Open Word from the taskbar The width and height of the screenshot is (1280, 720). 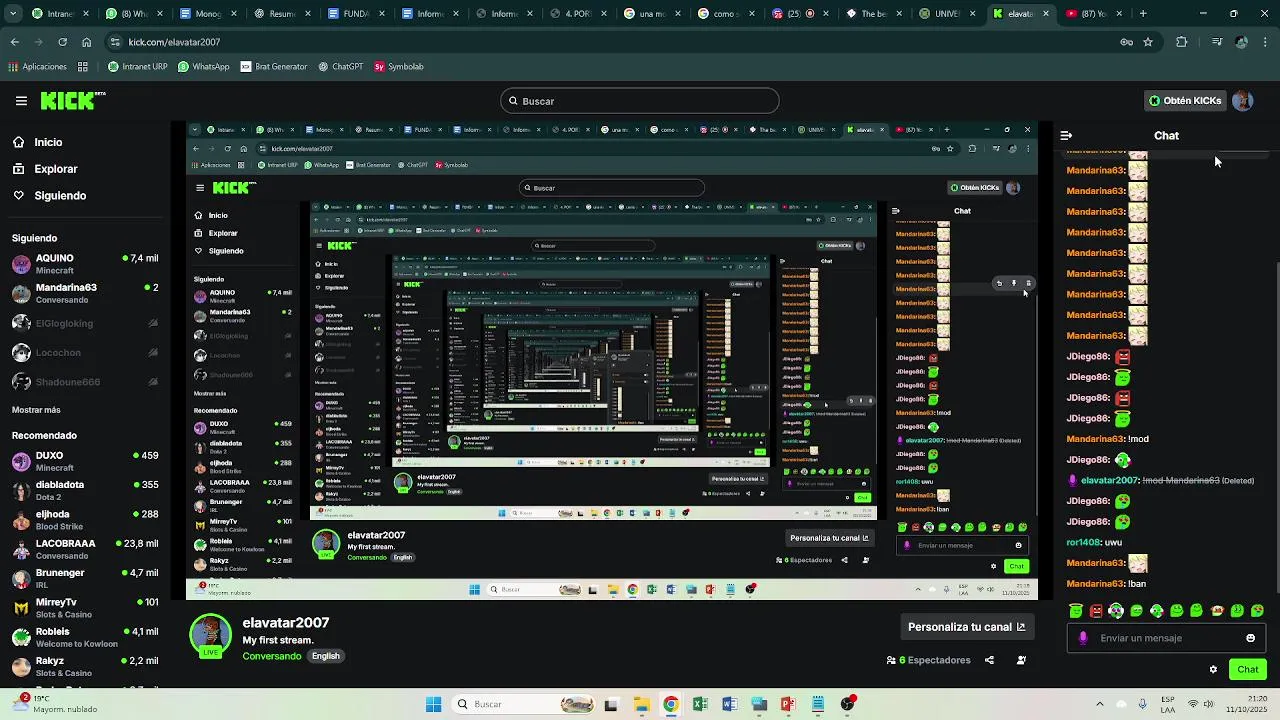729,704
